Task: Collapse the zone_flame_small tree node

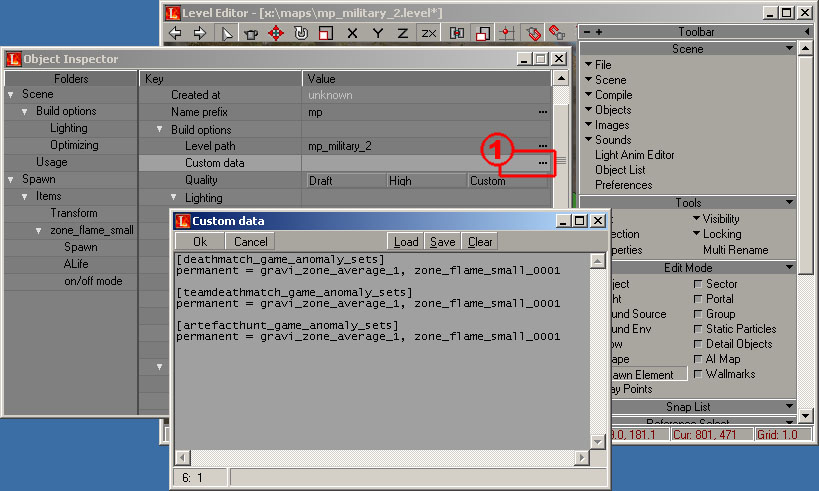Action: 39,230
